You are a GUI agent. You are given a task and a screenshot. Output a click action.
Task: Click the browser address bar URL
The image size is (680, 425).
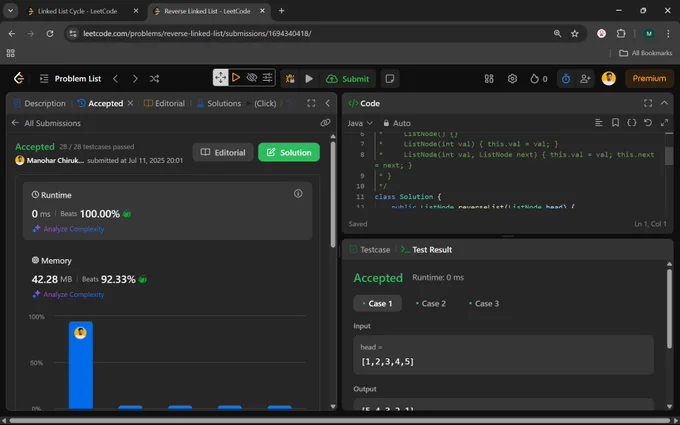197,33
